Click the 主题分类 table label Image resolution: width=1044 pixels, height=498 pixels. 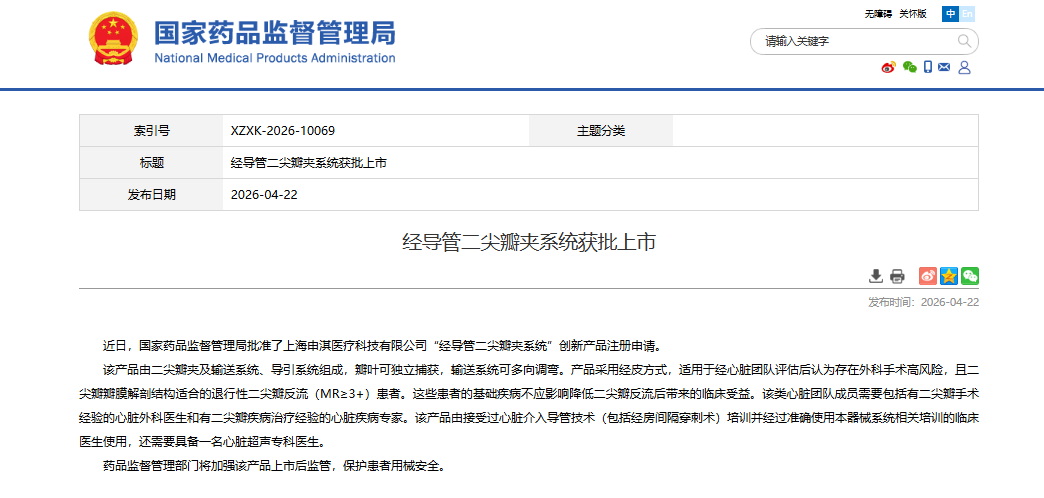(601, 131)
